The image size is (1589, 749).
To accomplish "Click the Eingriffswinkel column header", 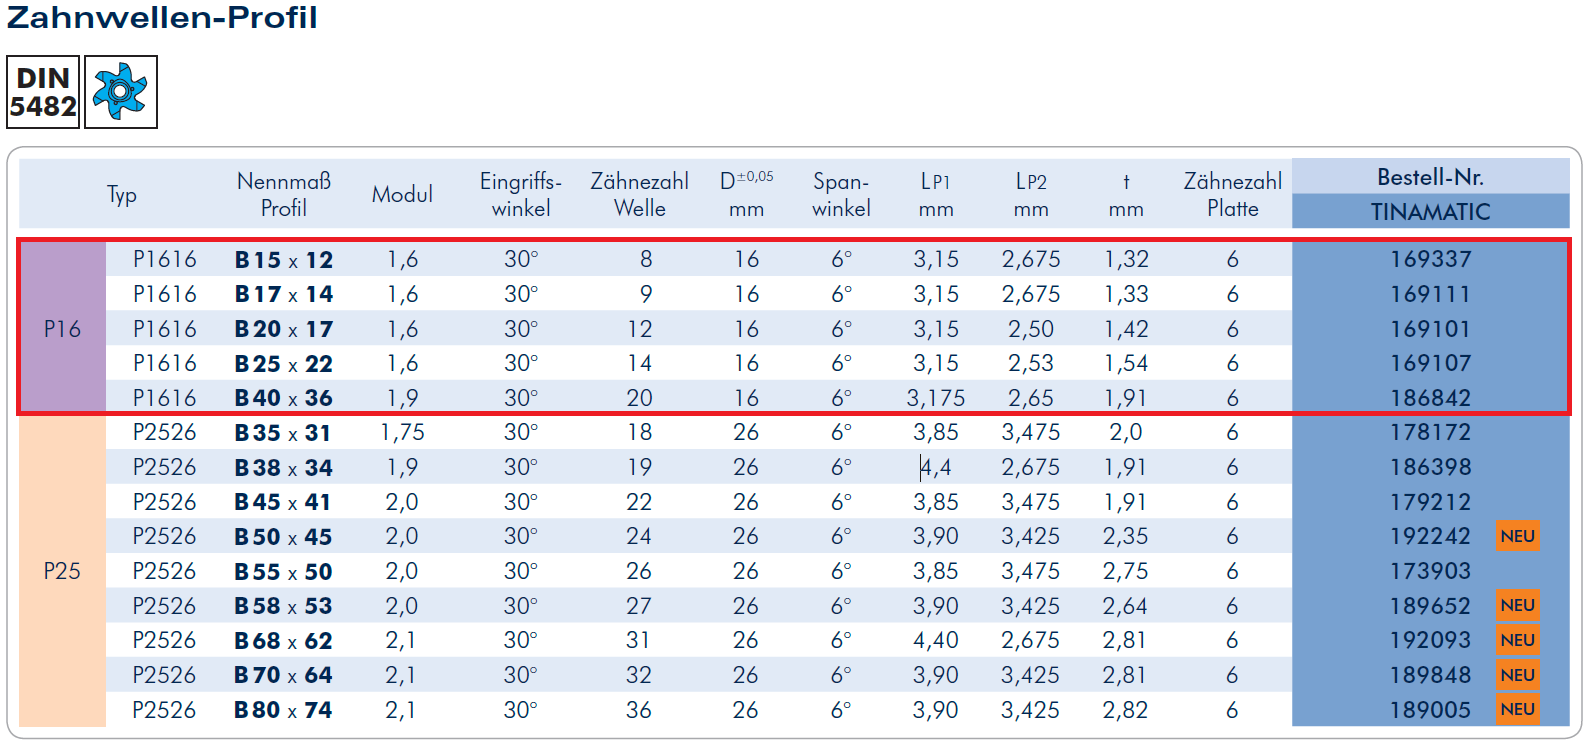I will [521, 195].
